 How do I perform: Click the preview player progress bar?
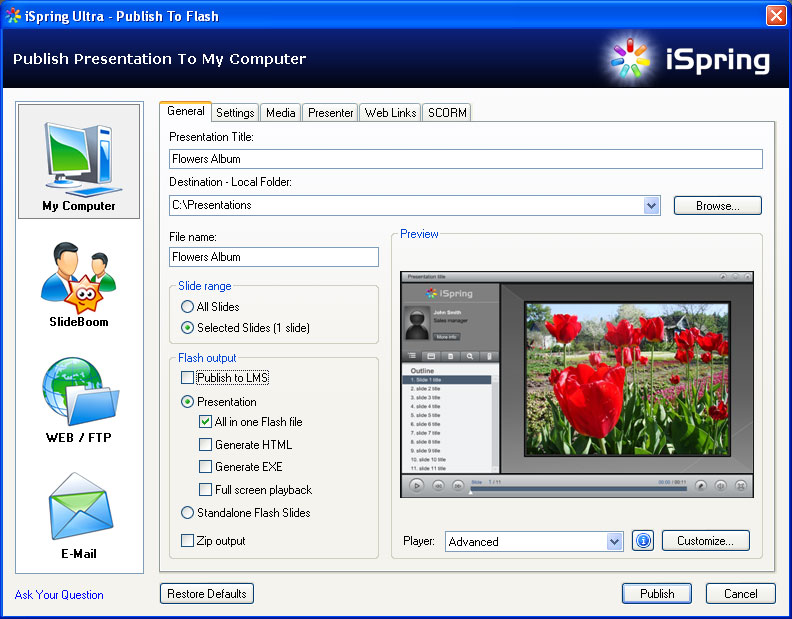click(x=578, y=489)
